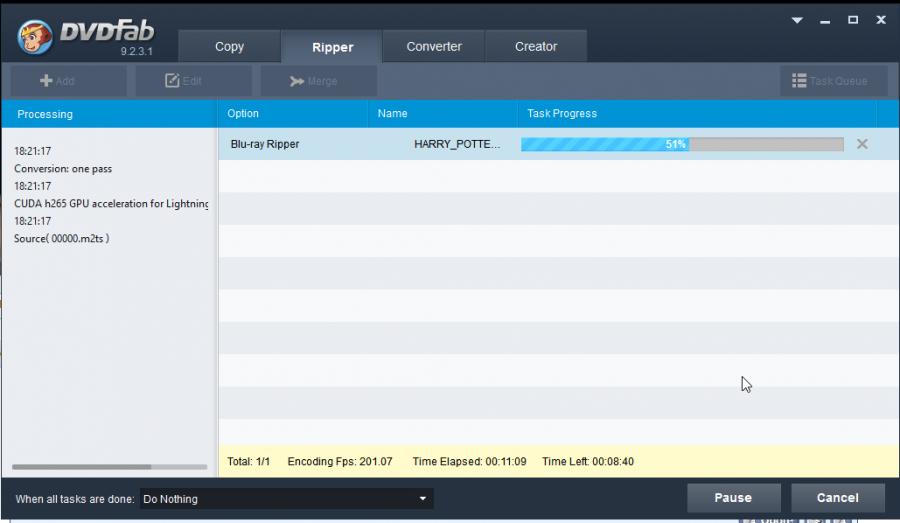The height and width of the screenshot is (523, 900).
Task: Switch to the Creator tab
Action: pyautogui.click(x=536, y=47)
